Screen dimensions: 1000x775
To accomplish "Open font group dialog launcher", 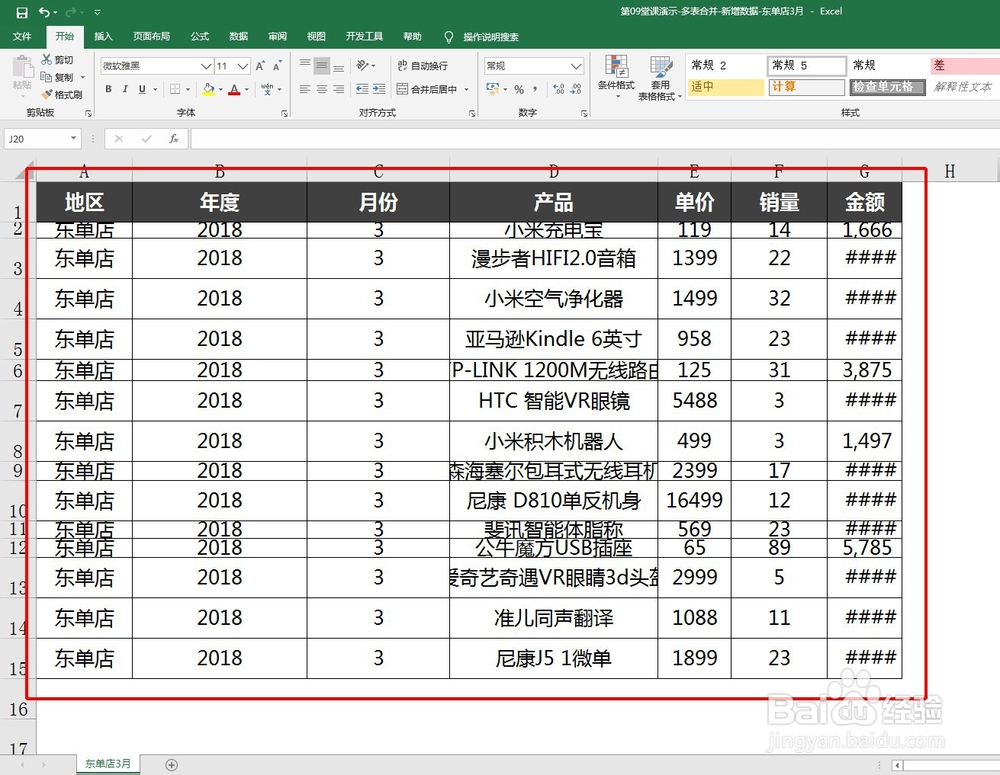I will (284, 113).
